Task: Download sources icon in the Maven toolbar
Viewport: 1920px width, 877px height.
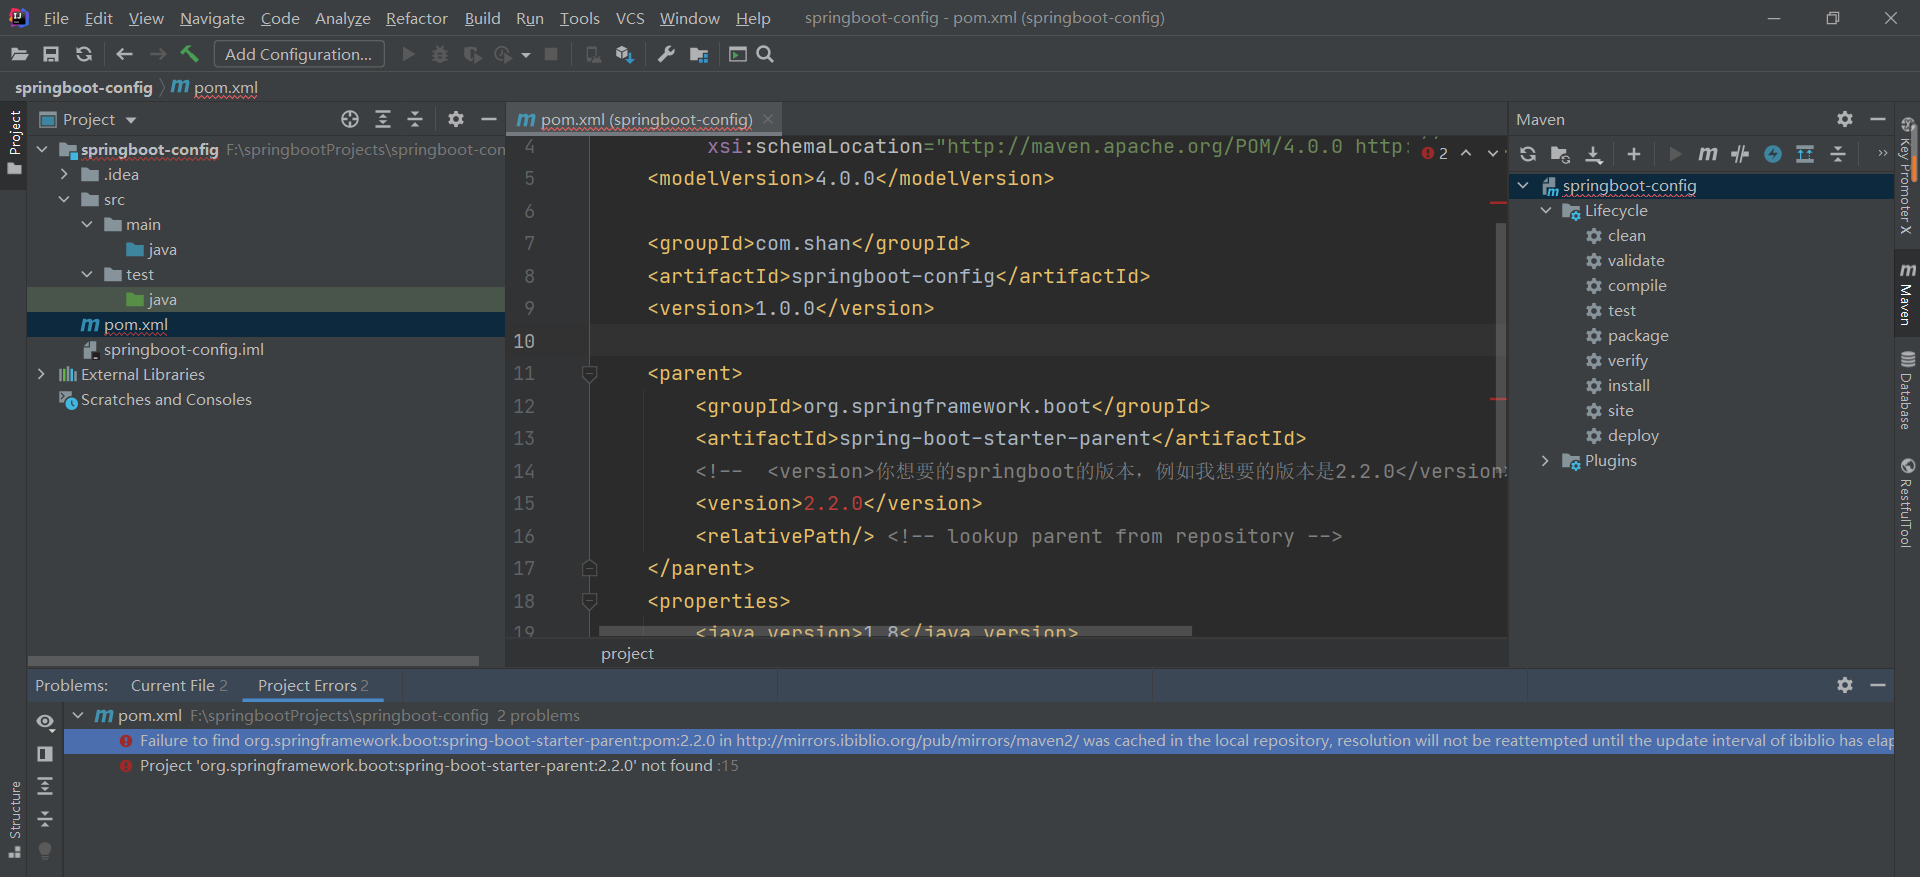Action: coord(1594,154)
